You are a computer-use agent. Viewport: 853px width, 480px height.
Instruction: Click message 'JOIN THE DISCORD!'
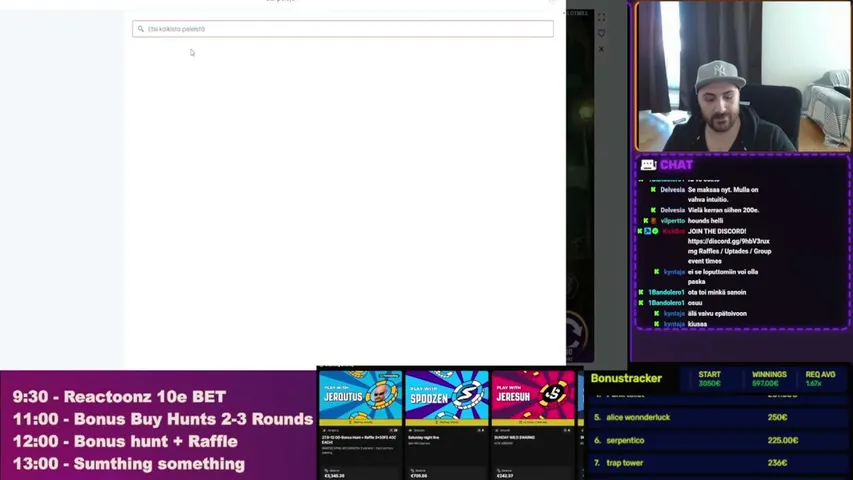pyautogui.click(x=717, y=231)
